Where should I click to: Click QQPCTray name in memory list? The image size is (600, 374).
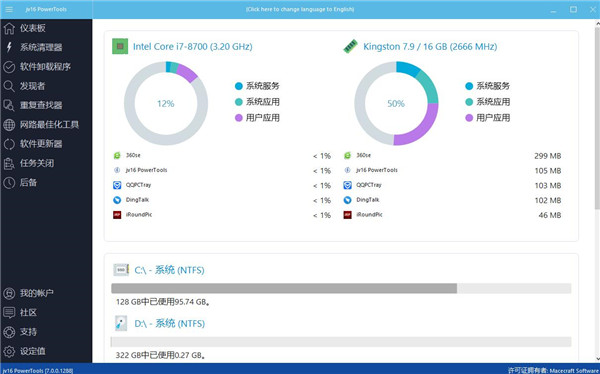[x=369, y=185]
